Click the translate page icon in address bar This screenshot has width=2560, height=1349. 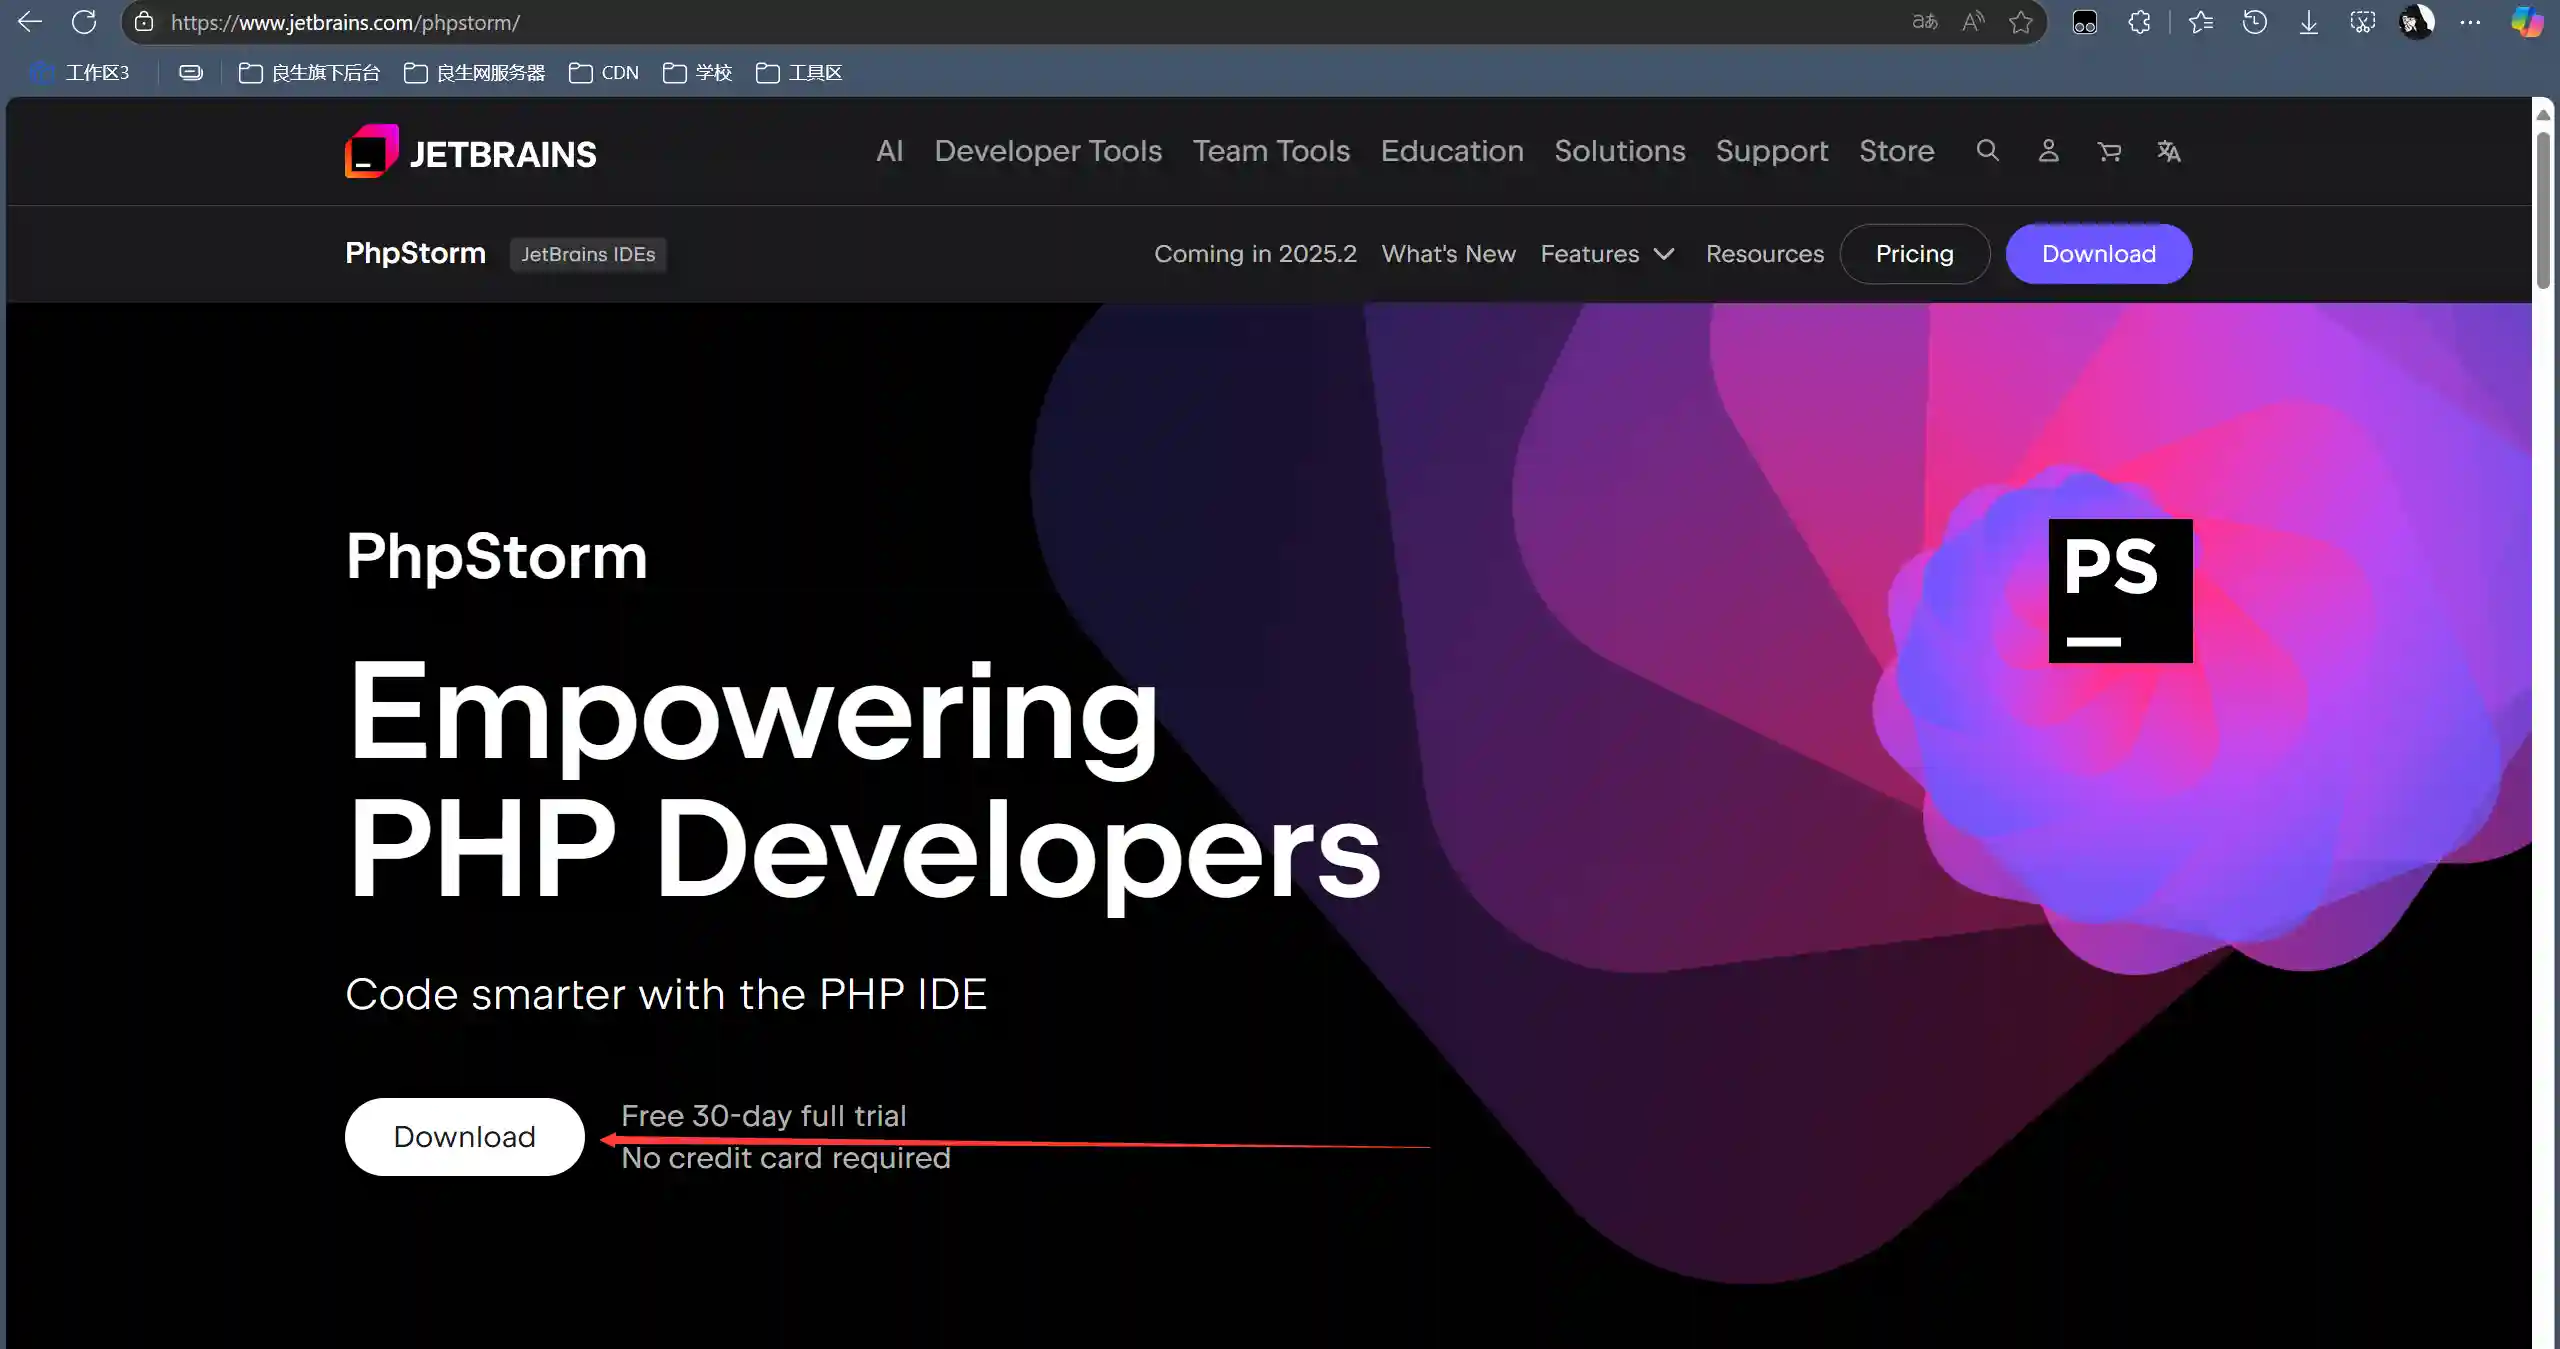pyautogui.click(x=1925, y=21)
